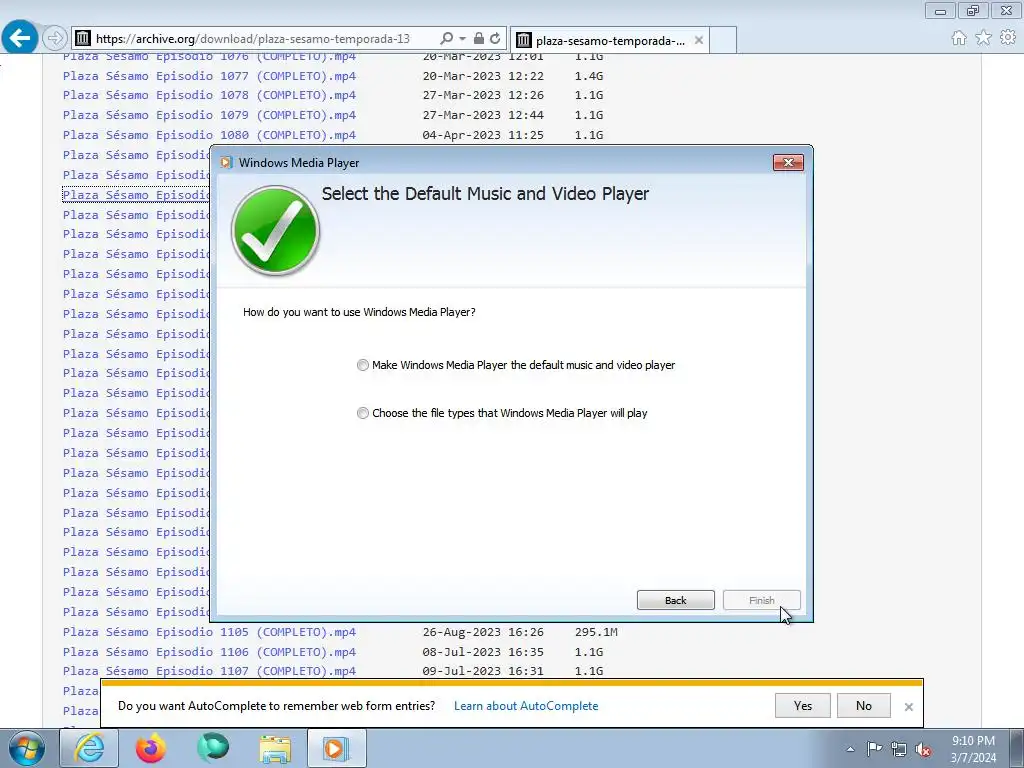Select Choose the file types option

(x=502, y=413)
